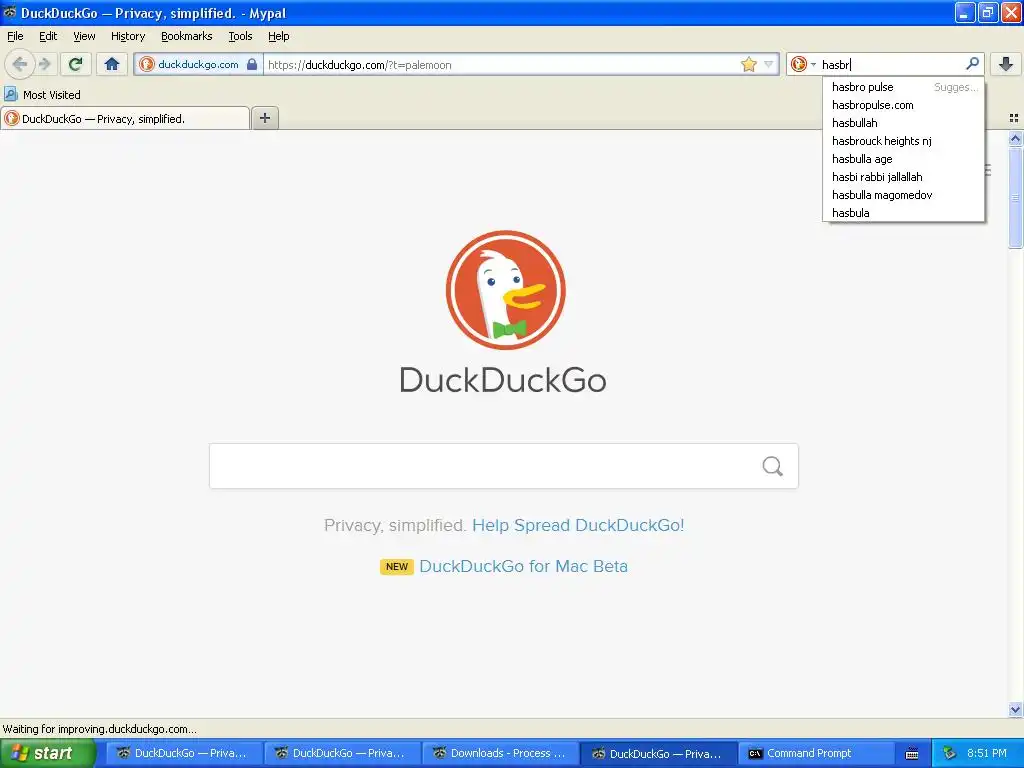Open the History menu
1024x768 pixels.
pos(127,36)
